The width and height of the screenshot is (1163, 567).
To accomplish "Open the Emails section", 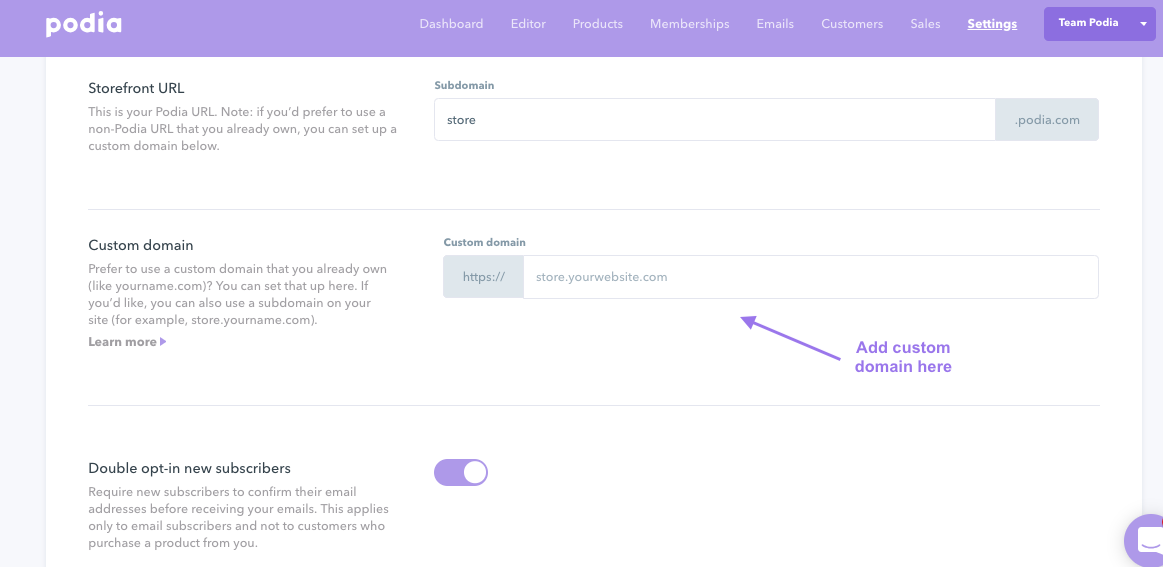I will pyautogui.click(x=775, y=24).
